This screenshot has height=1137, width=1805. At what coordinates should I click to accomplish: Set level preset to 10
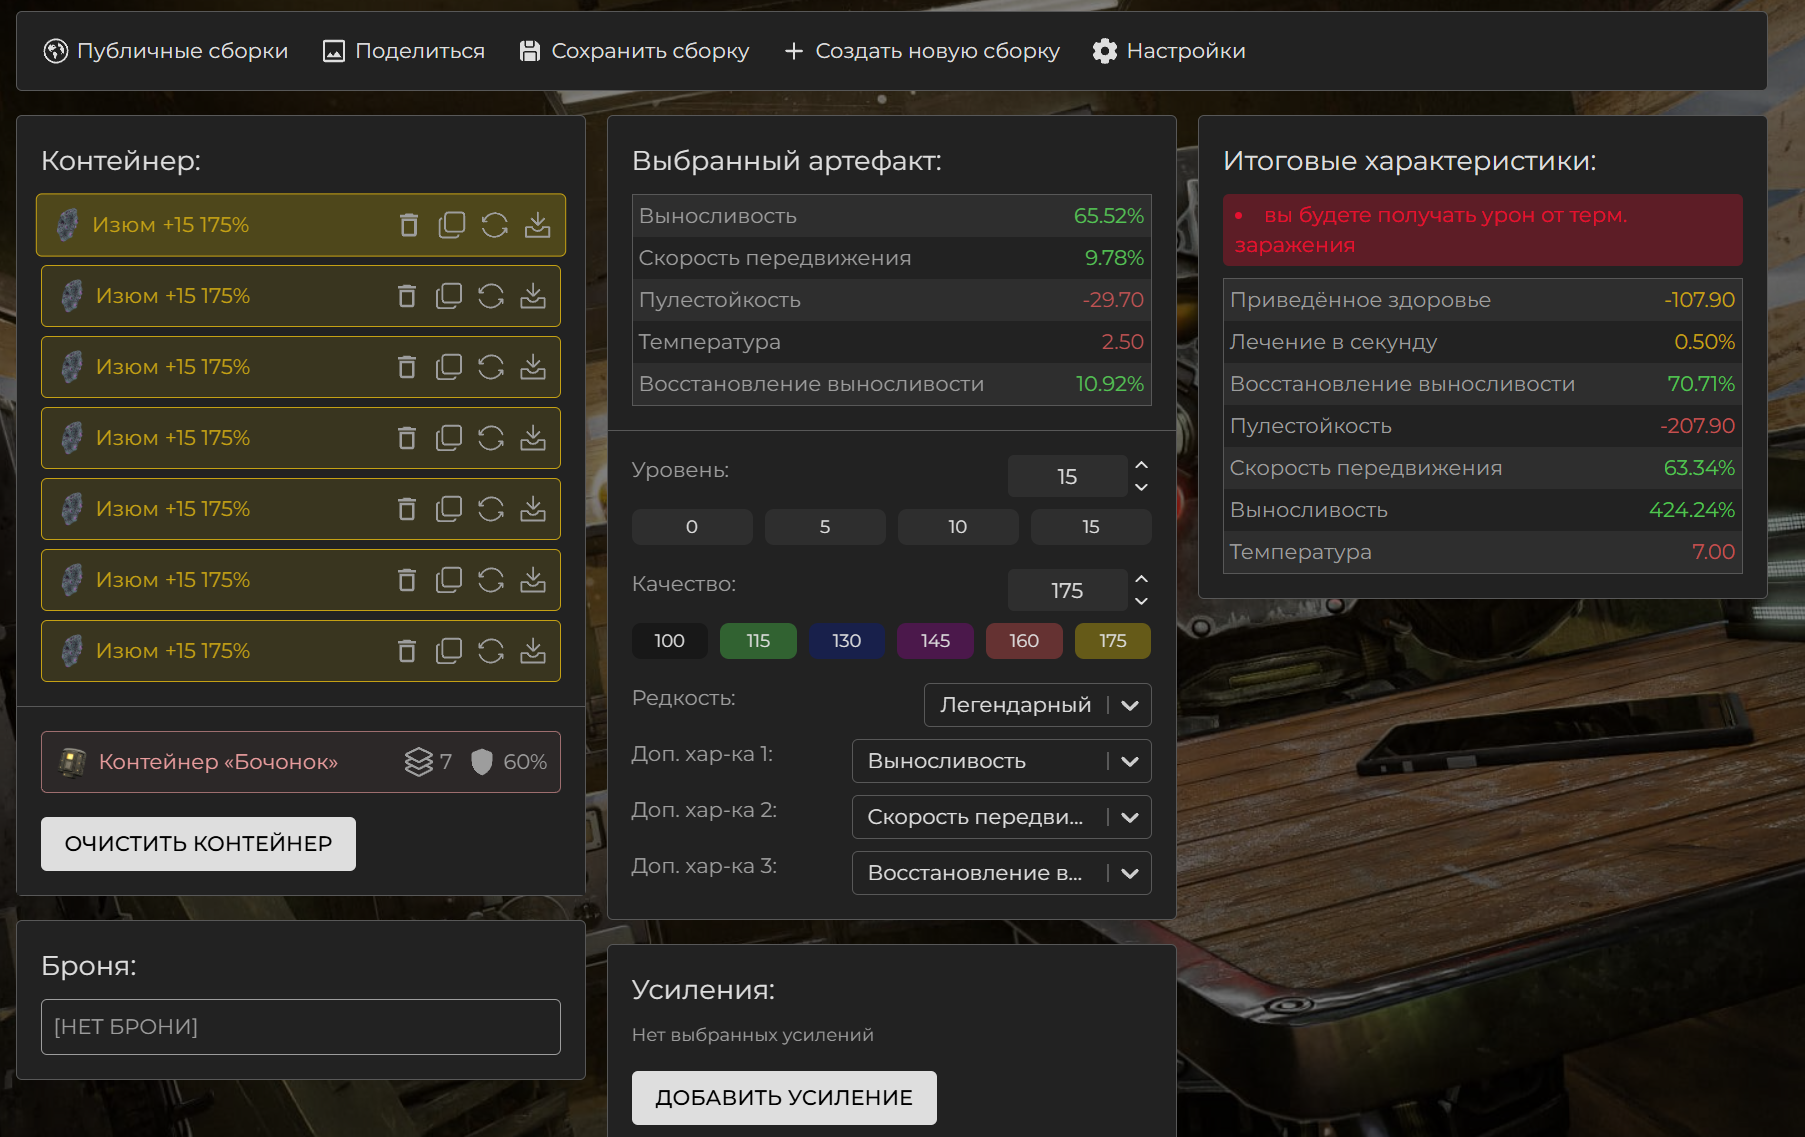coord(957,527)
